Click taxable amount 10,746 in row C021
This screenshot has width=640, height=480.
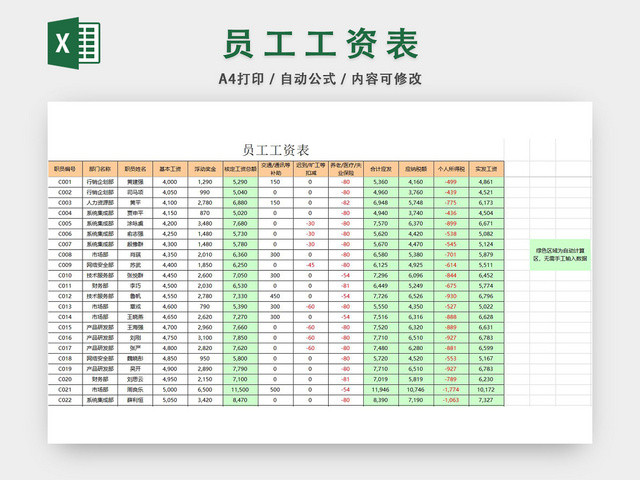pyautogui.click(x=416, y=390)
